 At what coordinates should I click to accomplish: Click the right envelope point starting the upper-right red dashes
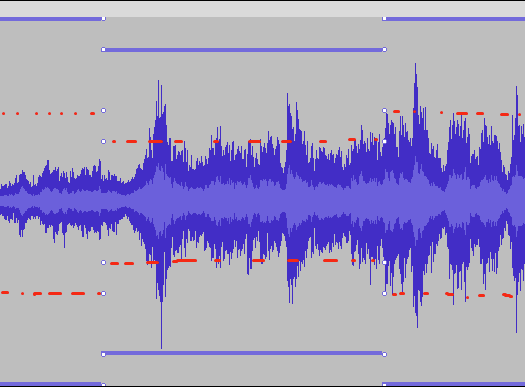click(x=384, y=110)
